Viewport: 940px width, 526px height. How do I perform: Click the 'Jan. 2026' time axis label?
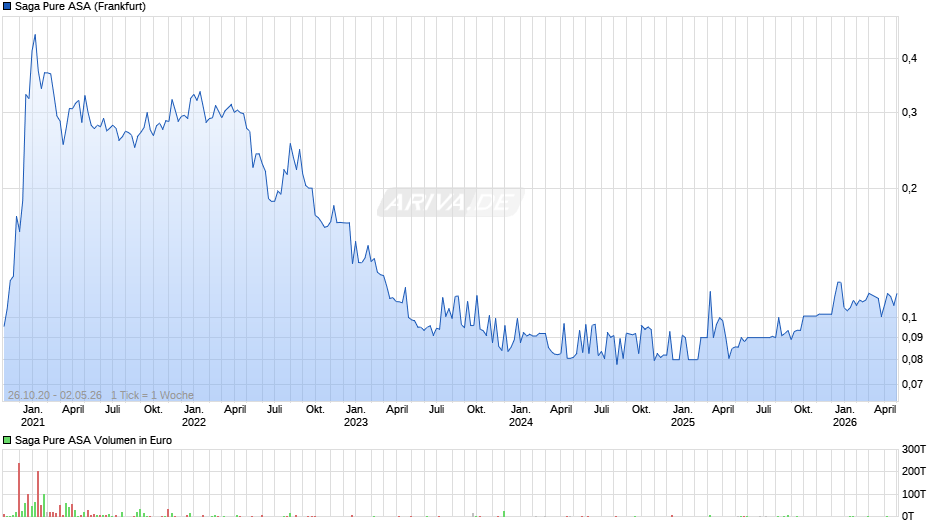(845, 416)
